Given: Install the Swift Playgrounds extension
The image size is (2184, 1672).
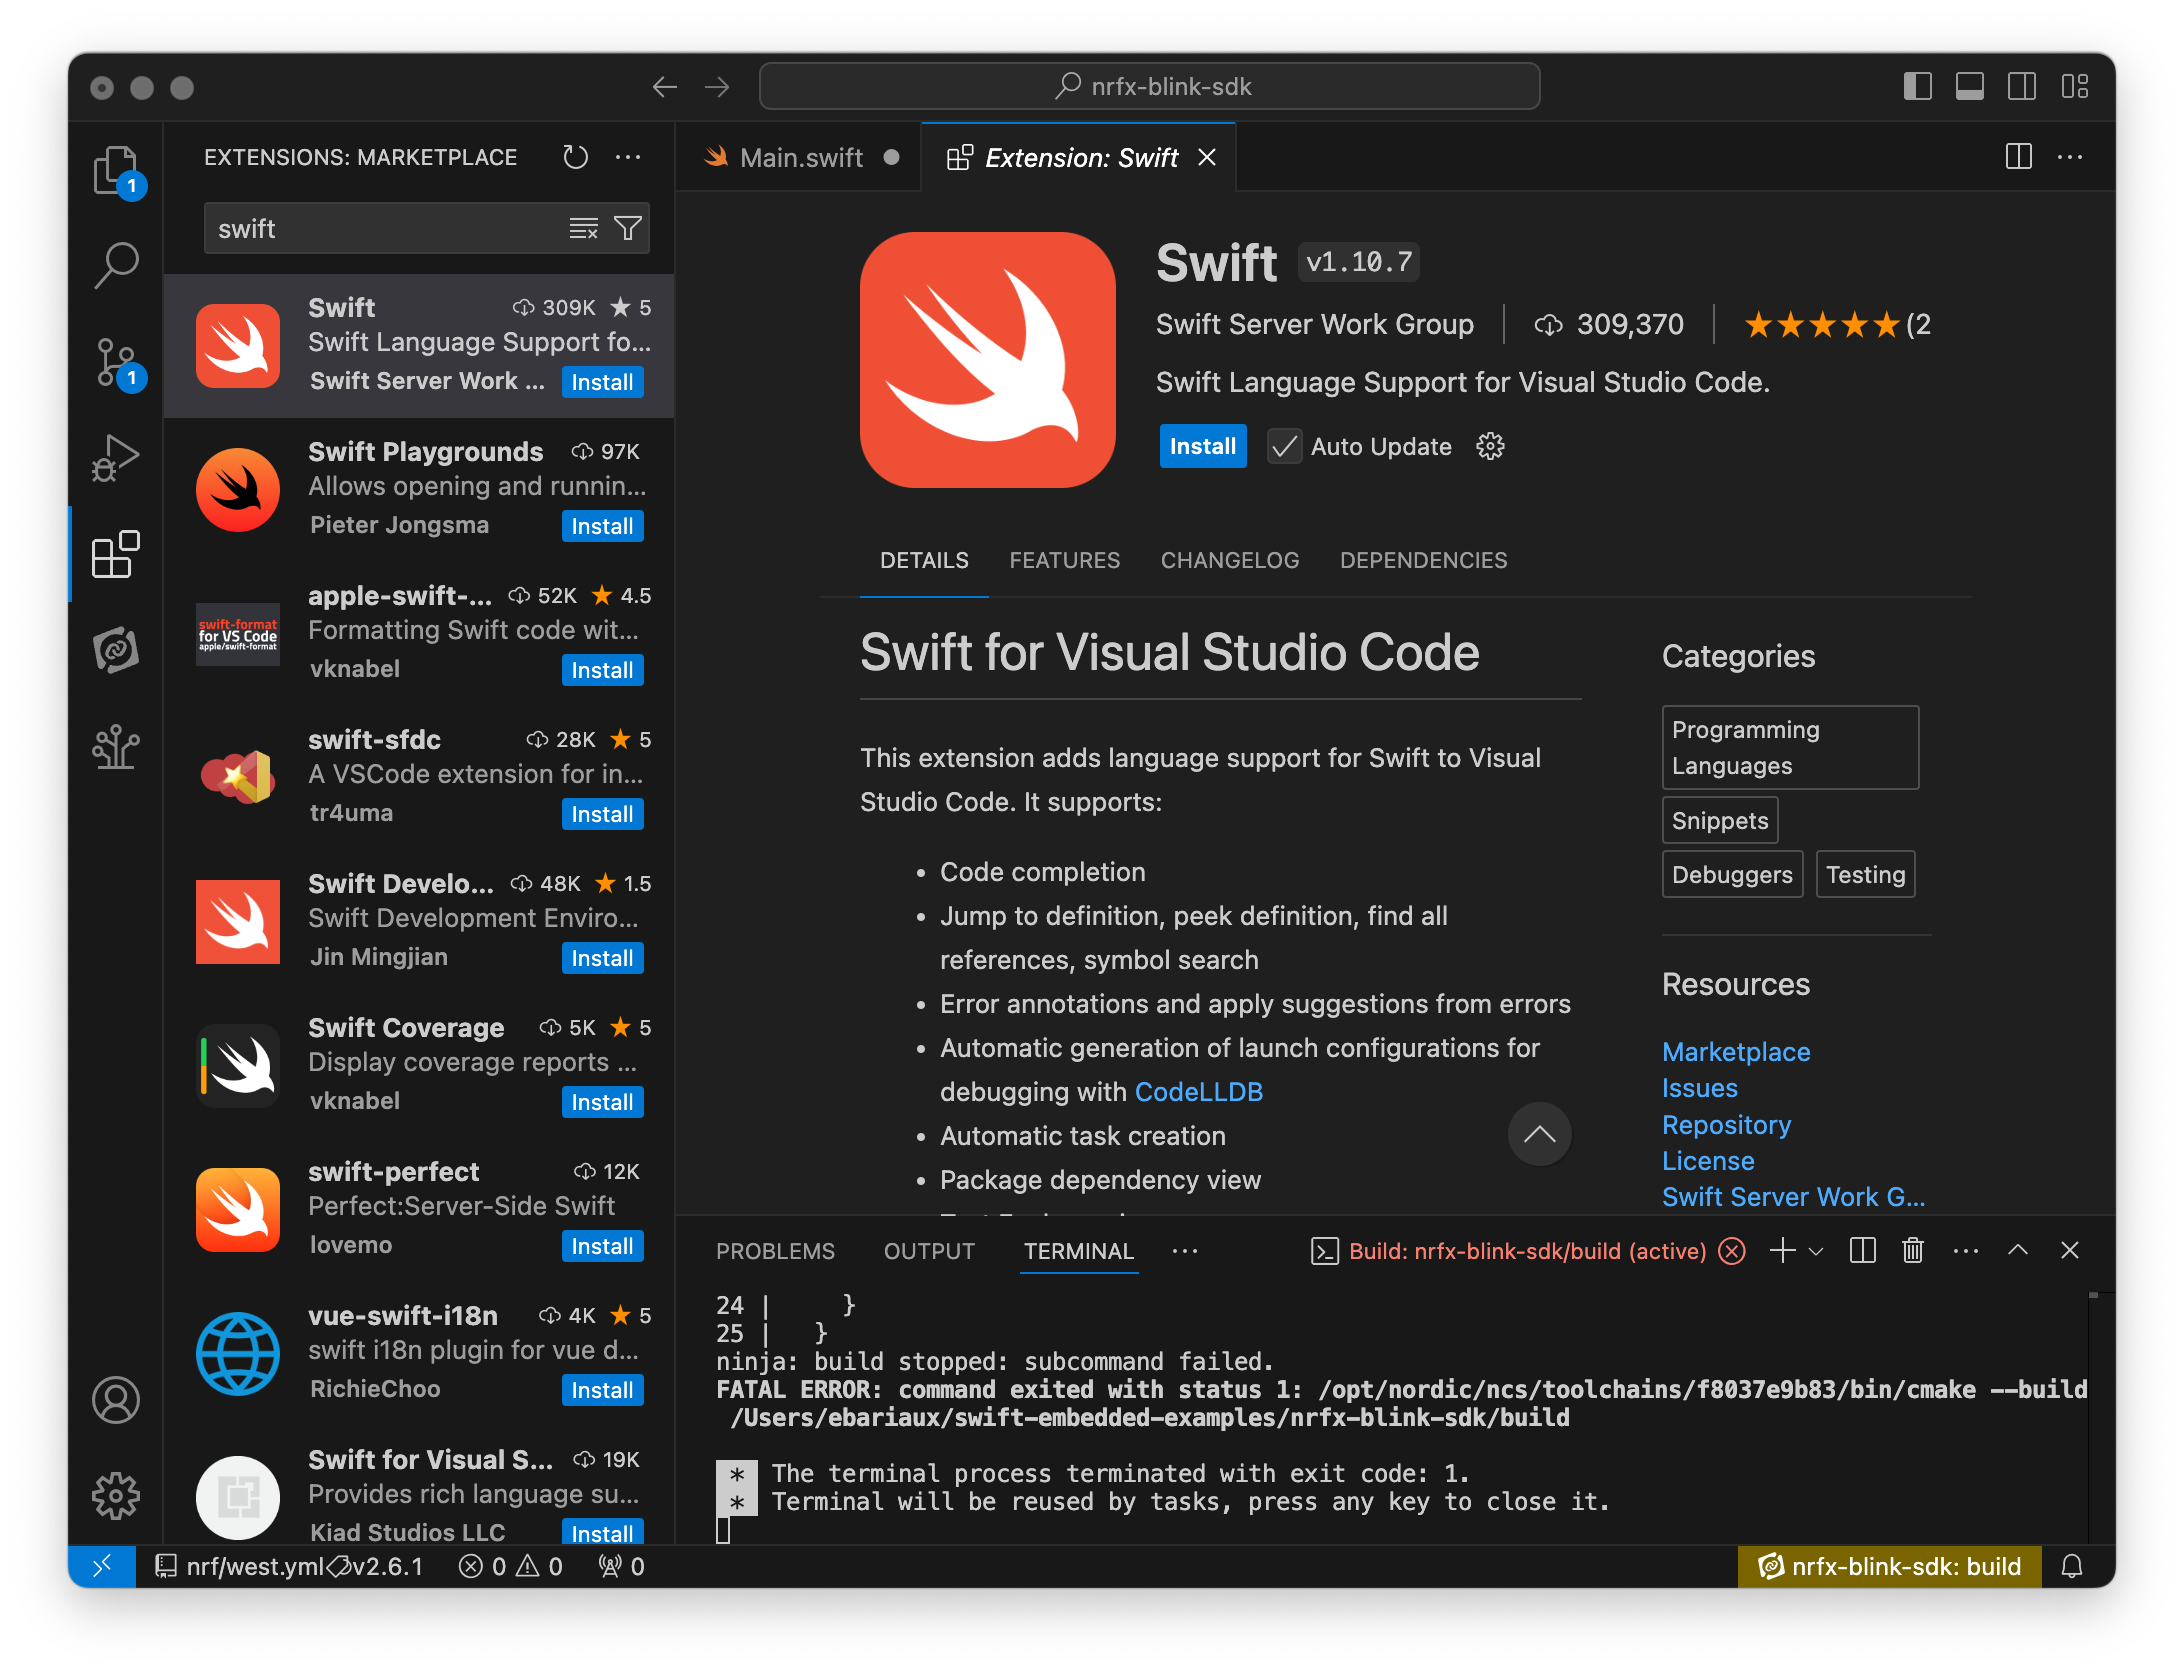Looking at the screenshot, I should coord(602,526).
